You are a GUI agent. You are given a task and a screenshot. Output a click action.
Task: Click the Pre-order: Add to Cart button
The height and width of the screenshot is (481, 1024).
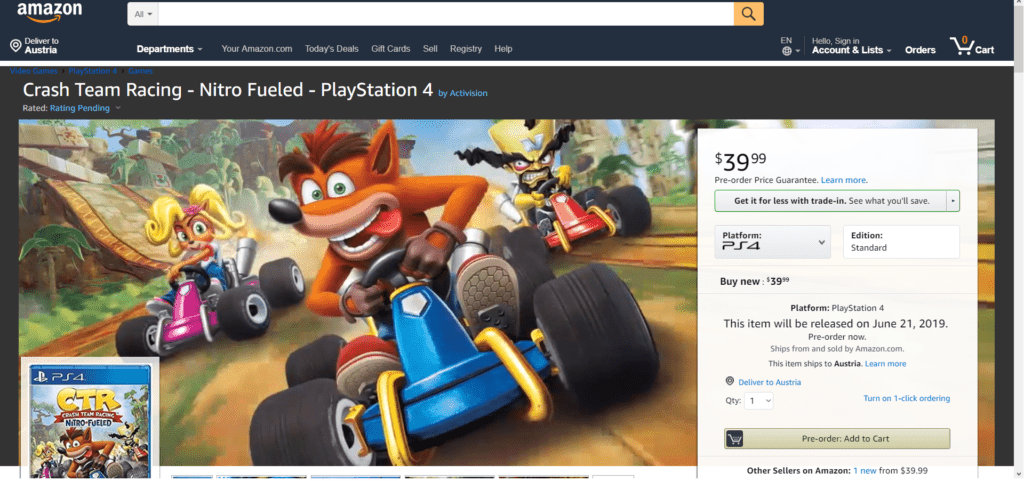point(837,439)
